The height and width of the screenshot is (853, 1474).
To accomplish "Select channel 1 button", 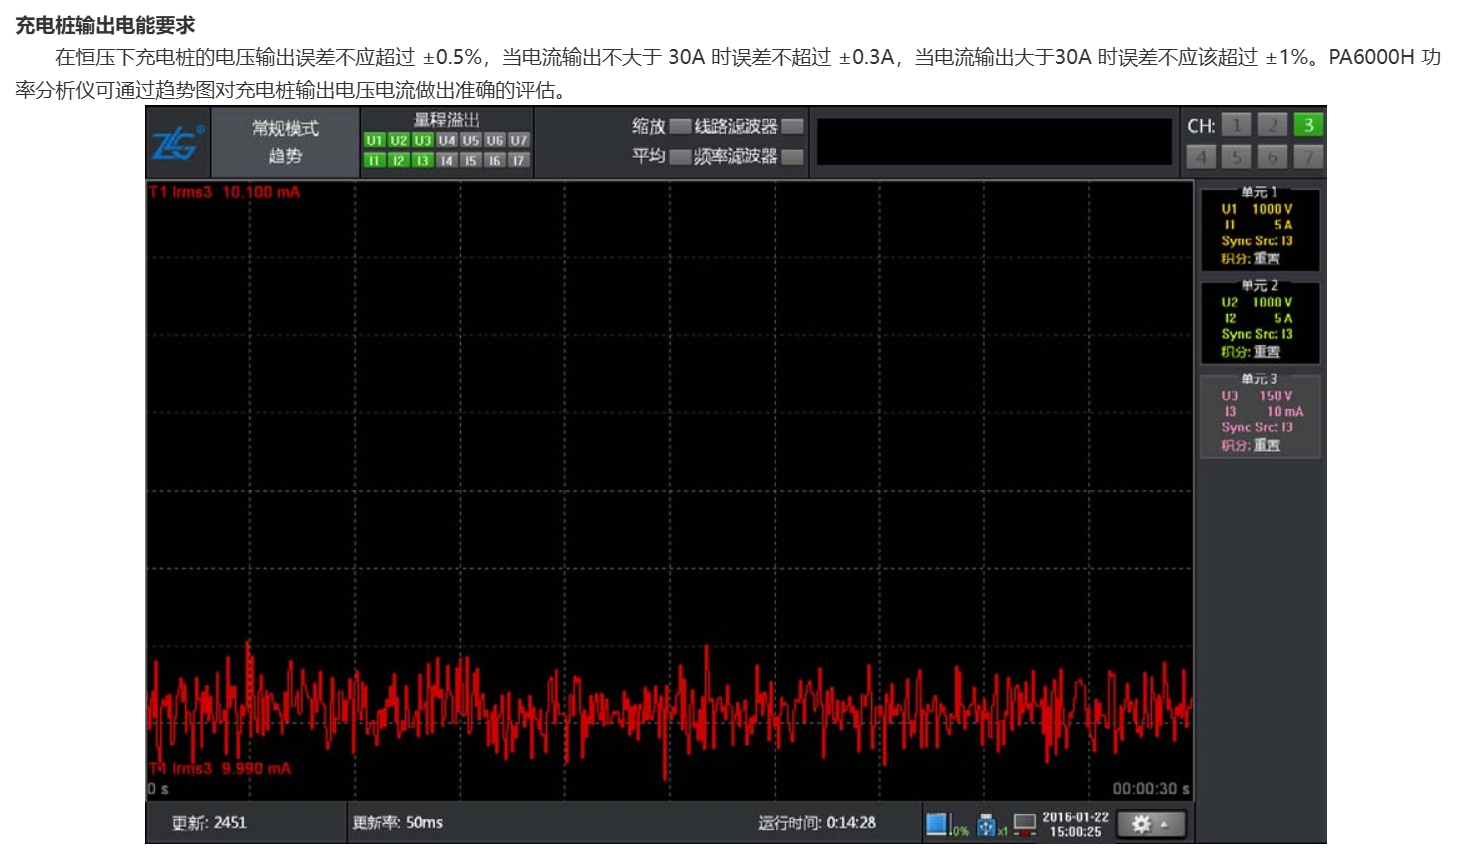I will (1237, 125).
